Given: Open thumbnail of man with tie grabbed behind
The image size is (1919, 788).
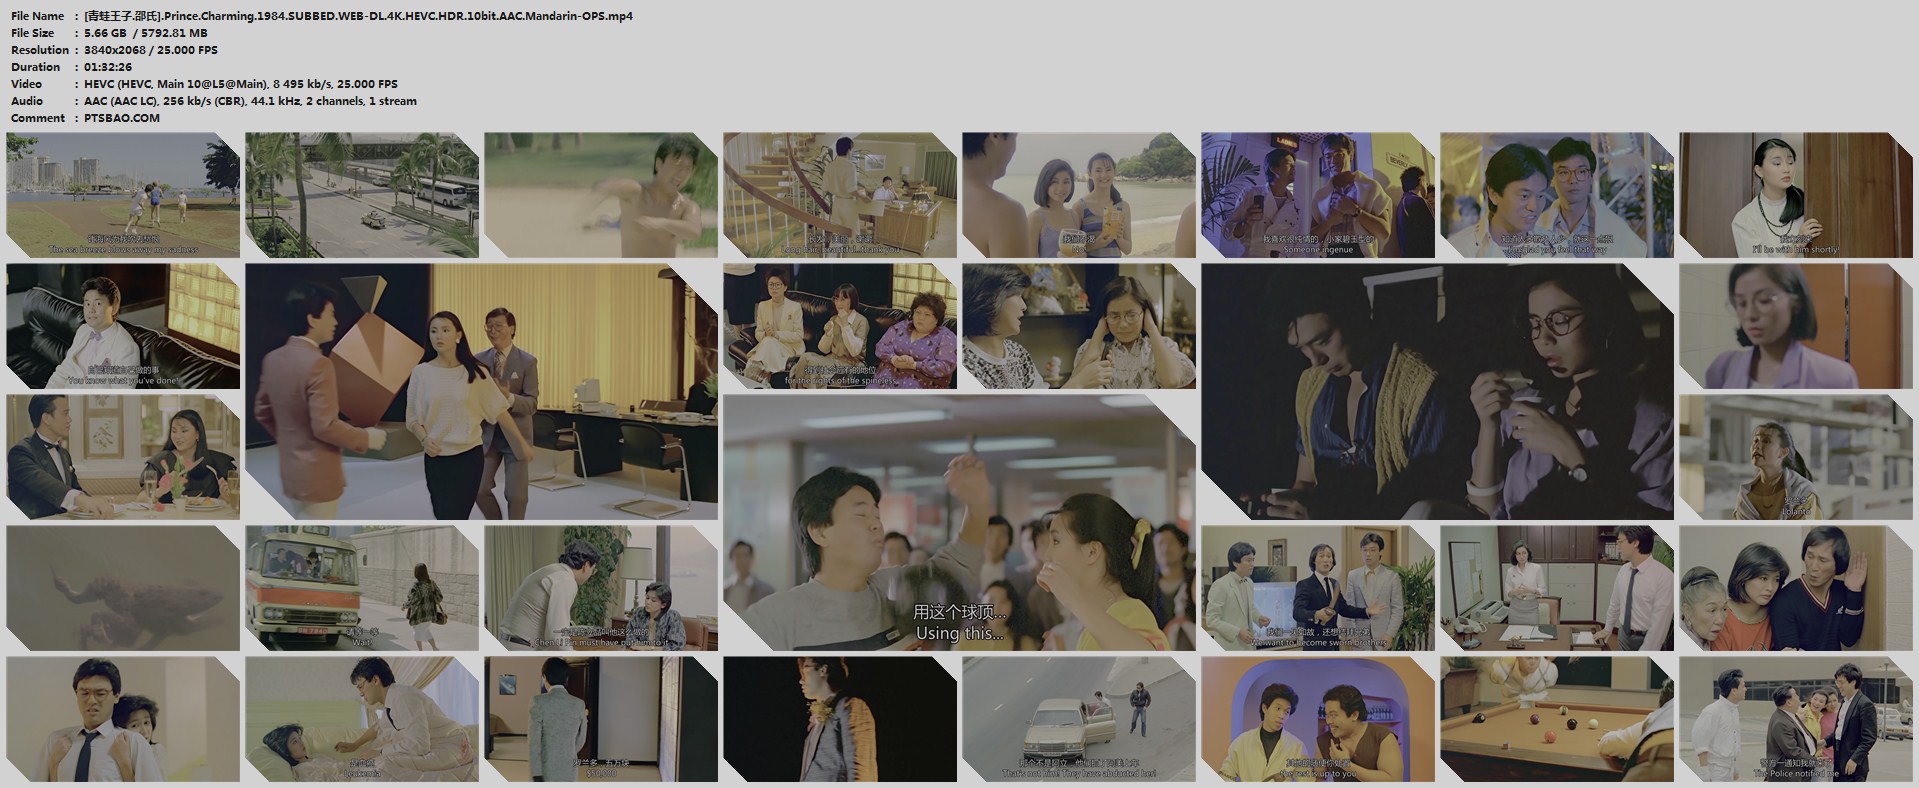Looking at the screenshot, I should [x=123, y=719].
